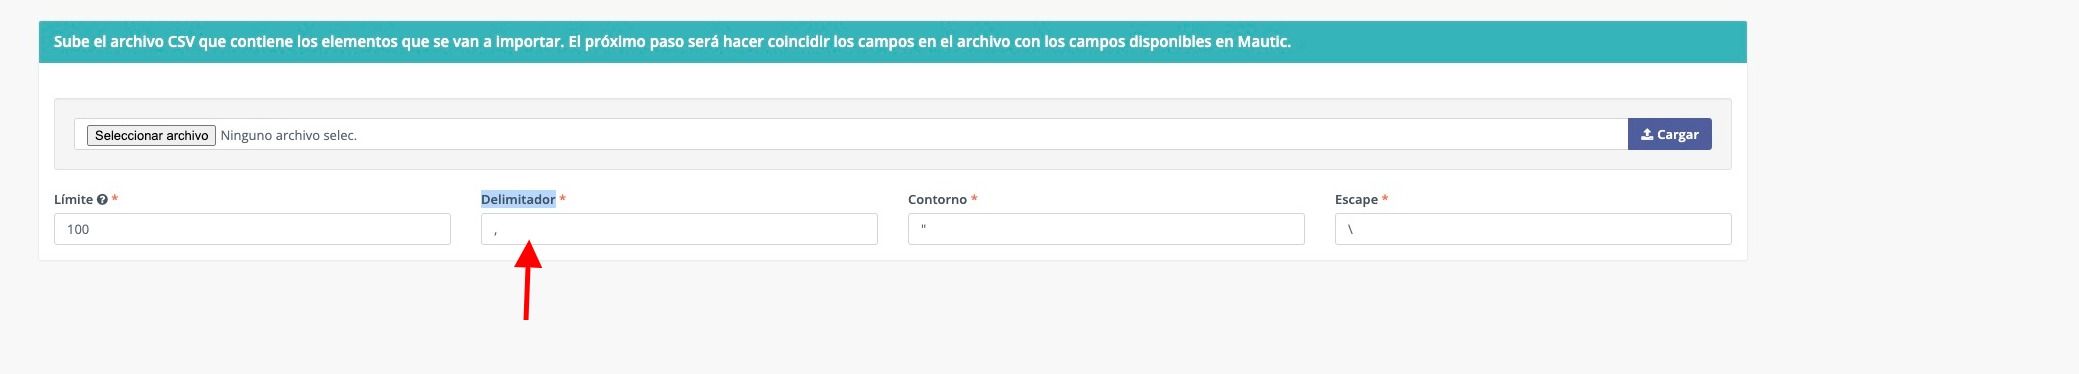Click the Seleccionar archivo button
Image resolution: width=2079 pixels, height=374 pixels.
151,135
